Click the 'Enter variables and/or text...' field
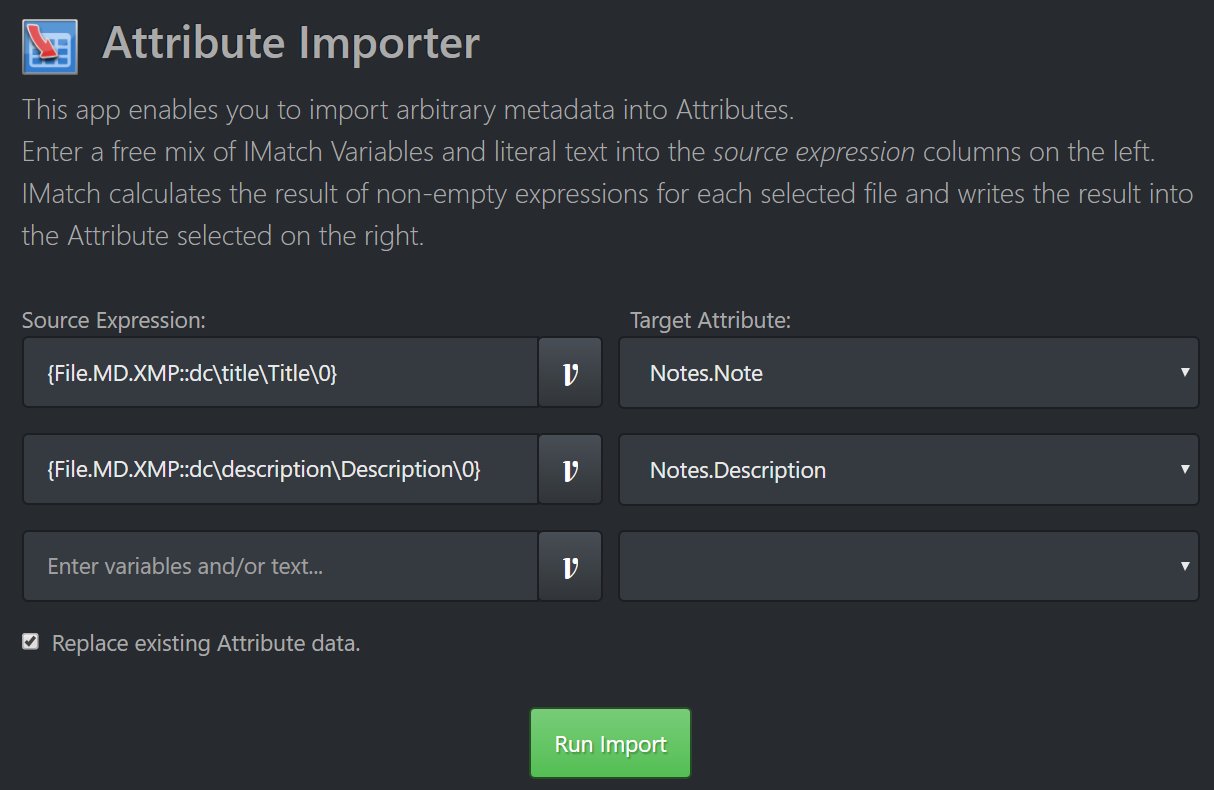The image size is (1214, 790). (x=281, y=566)
